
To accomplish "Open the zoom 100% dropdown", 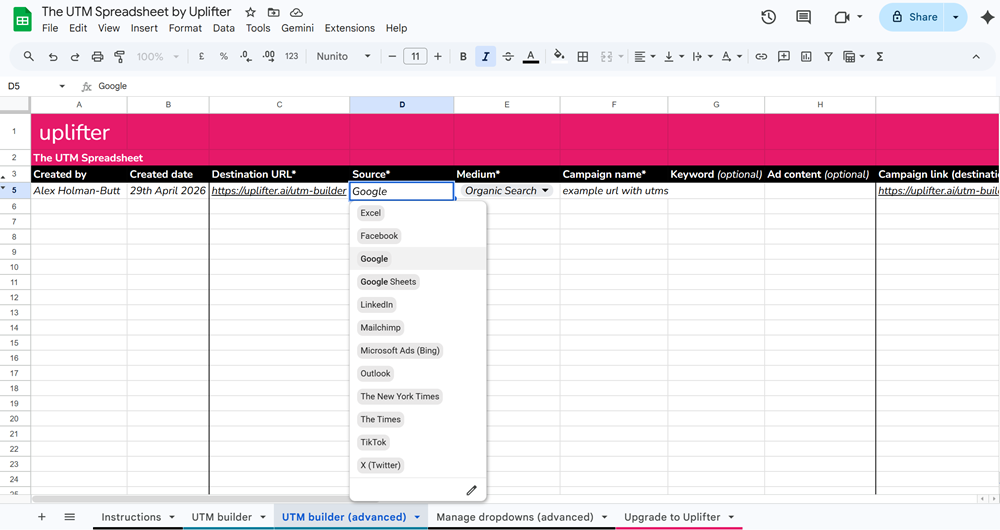I will point(158,57).
